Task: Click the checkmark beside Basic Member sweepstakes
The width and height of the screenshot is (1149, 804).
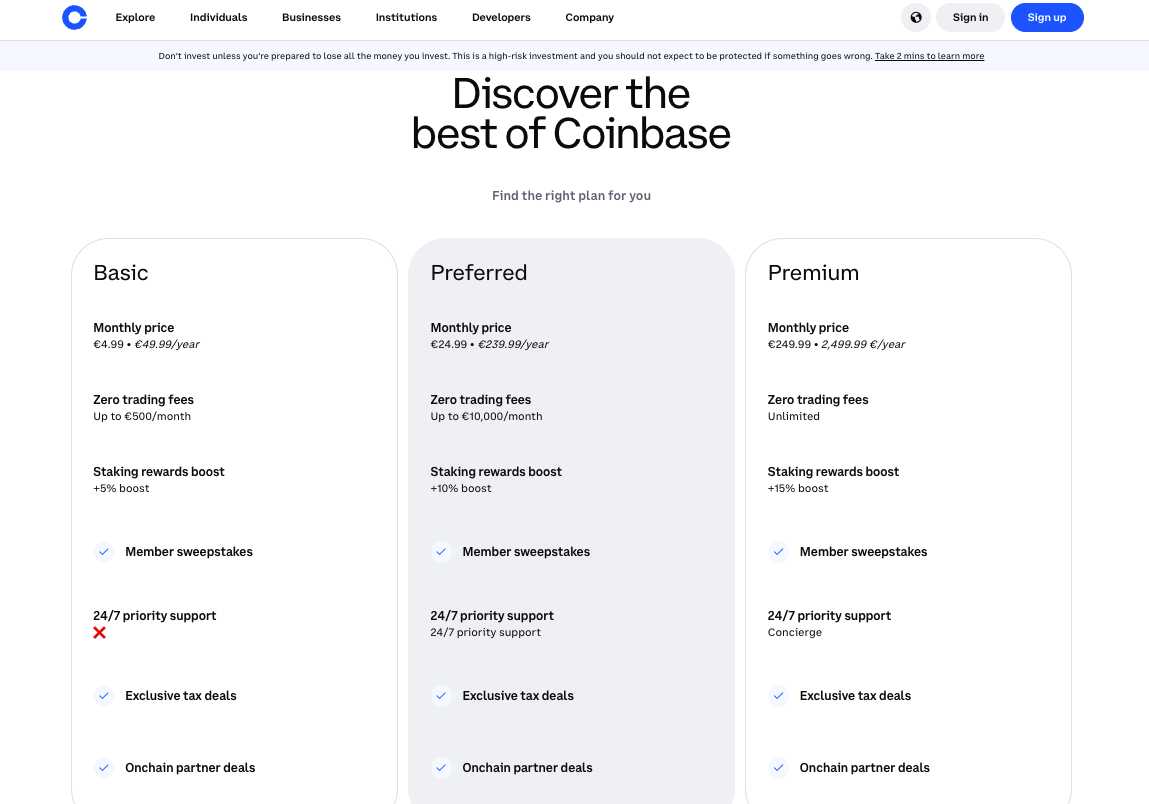Action: [104, 551]
